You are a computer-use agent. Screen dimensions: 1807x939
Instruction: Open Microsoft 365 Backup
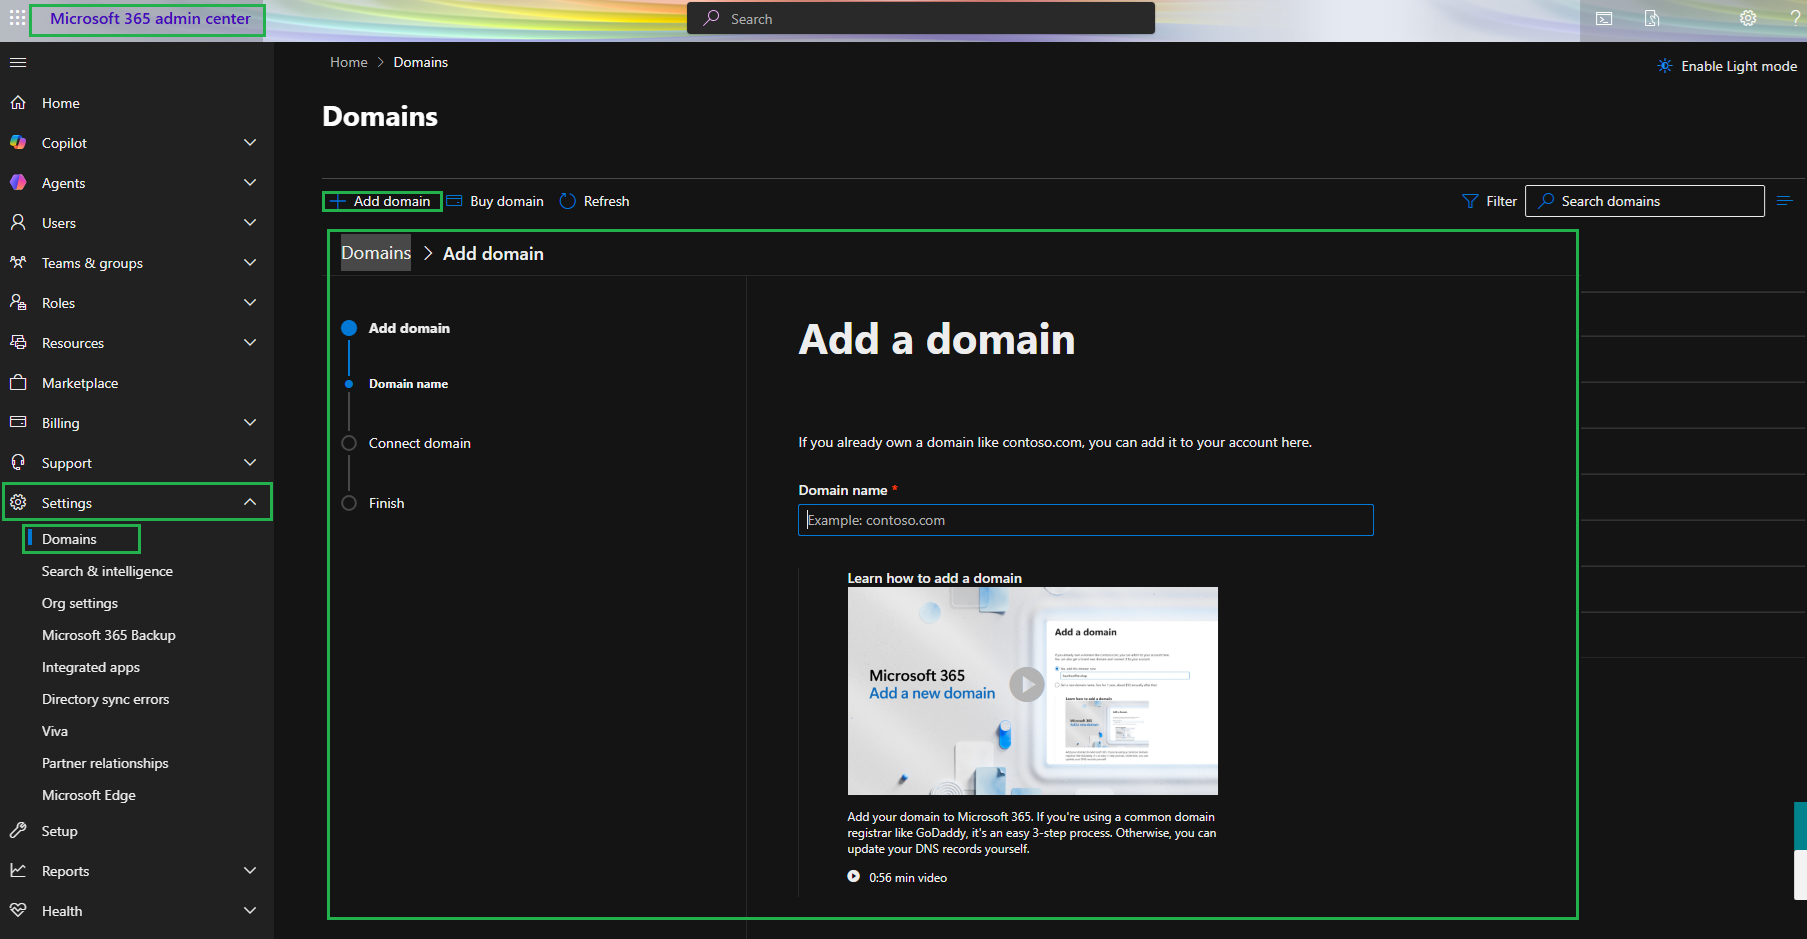click(x=109, y=635)
